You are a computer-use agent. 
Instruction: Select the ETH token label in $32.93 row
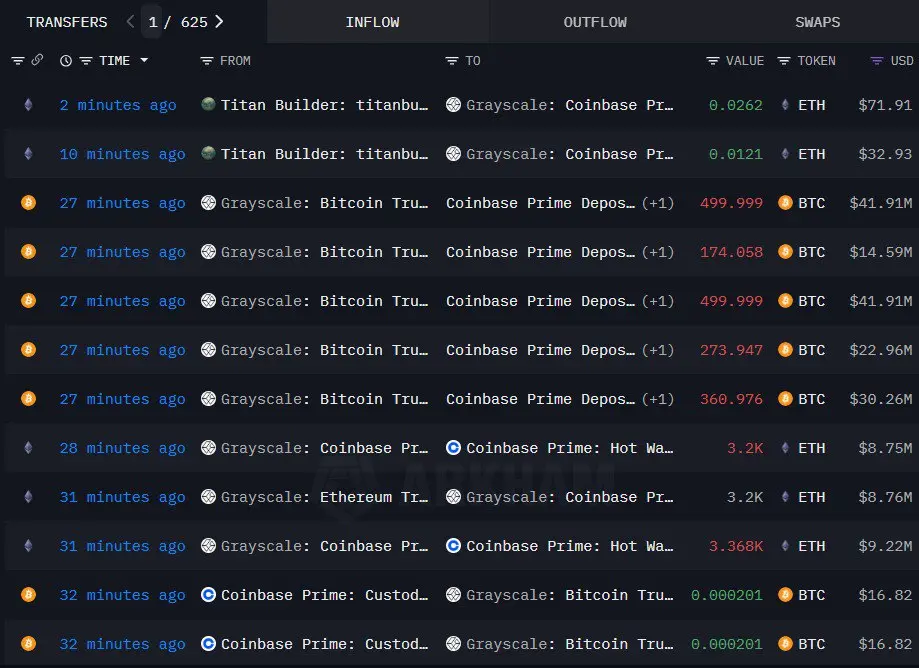[811, 154]
